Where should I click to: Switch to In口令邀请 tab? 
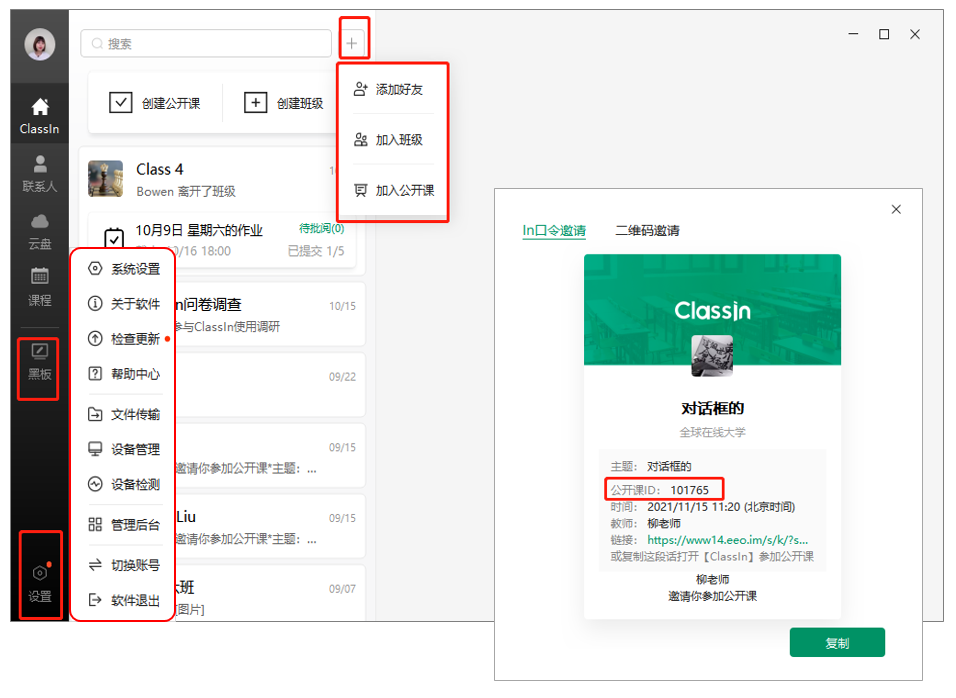554,230
